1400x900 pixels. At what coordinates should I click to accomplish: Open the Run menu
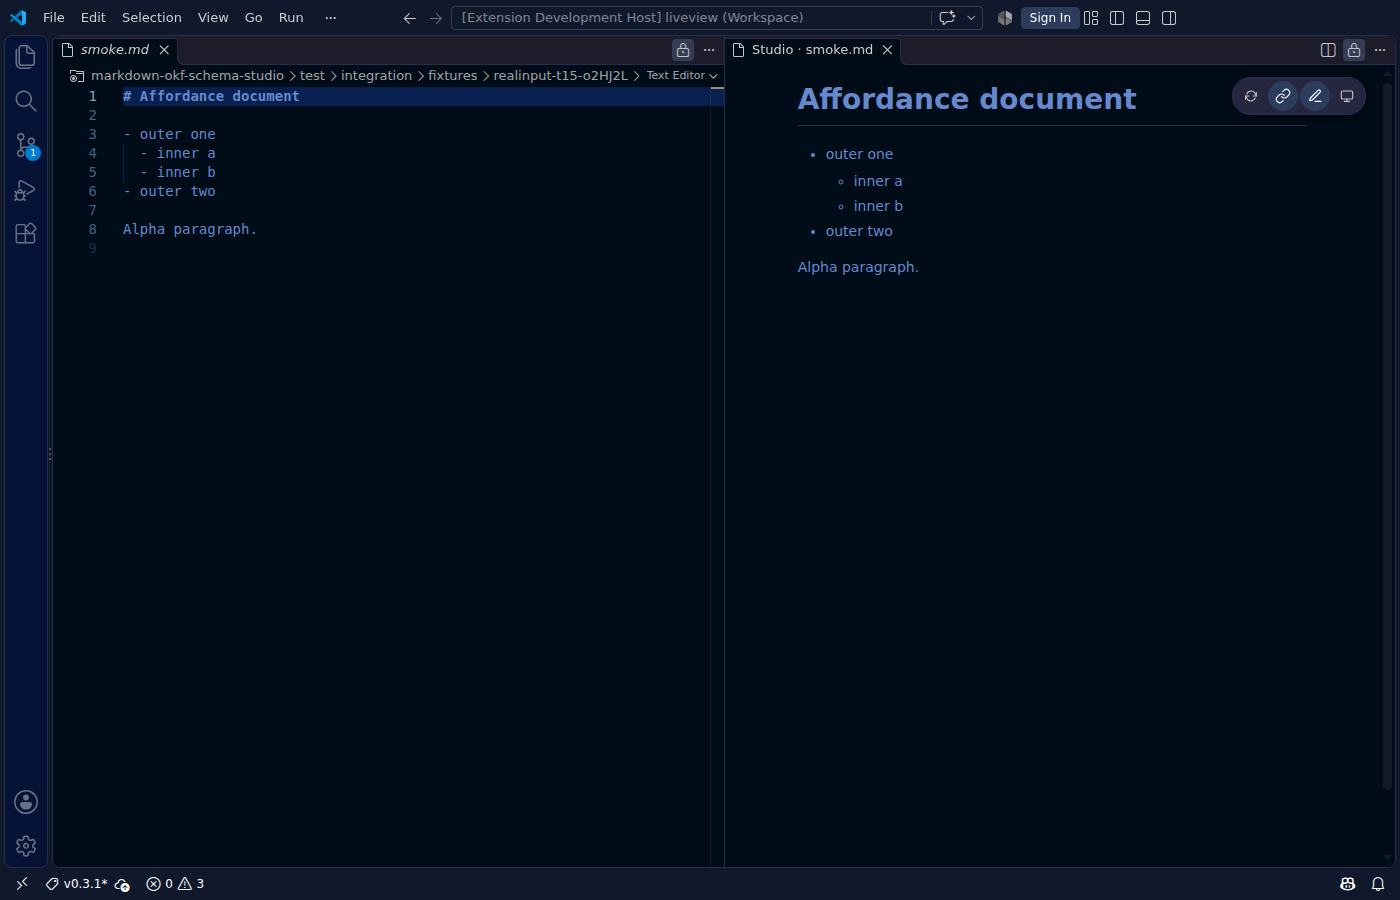[291, 18]
